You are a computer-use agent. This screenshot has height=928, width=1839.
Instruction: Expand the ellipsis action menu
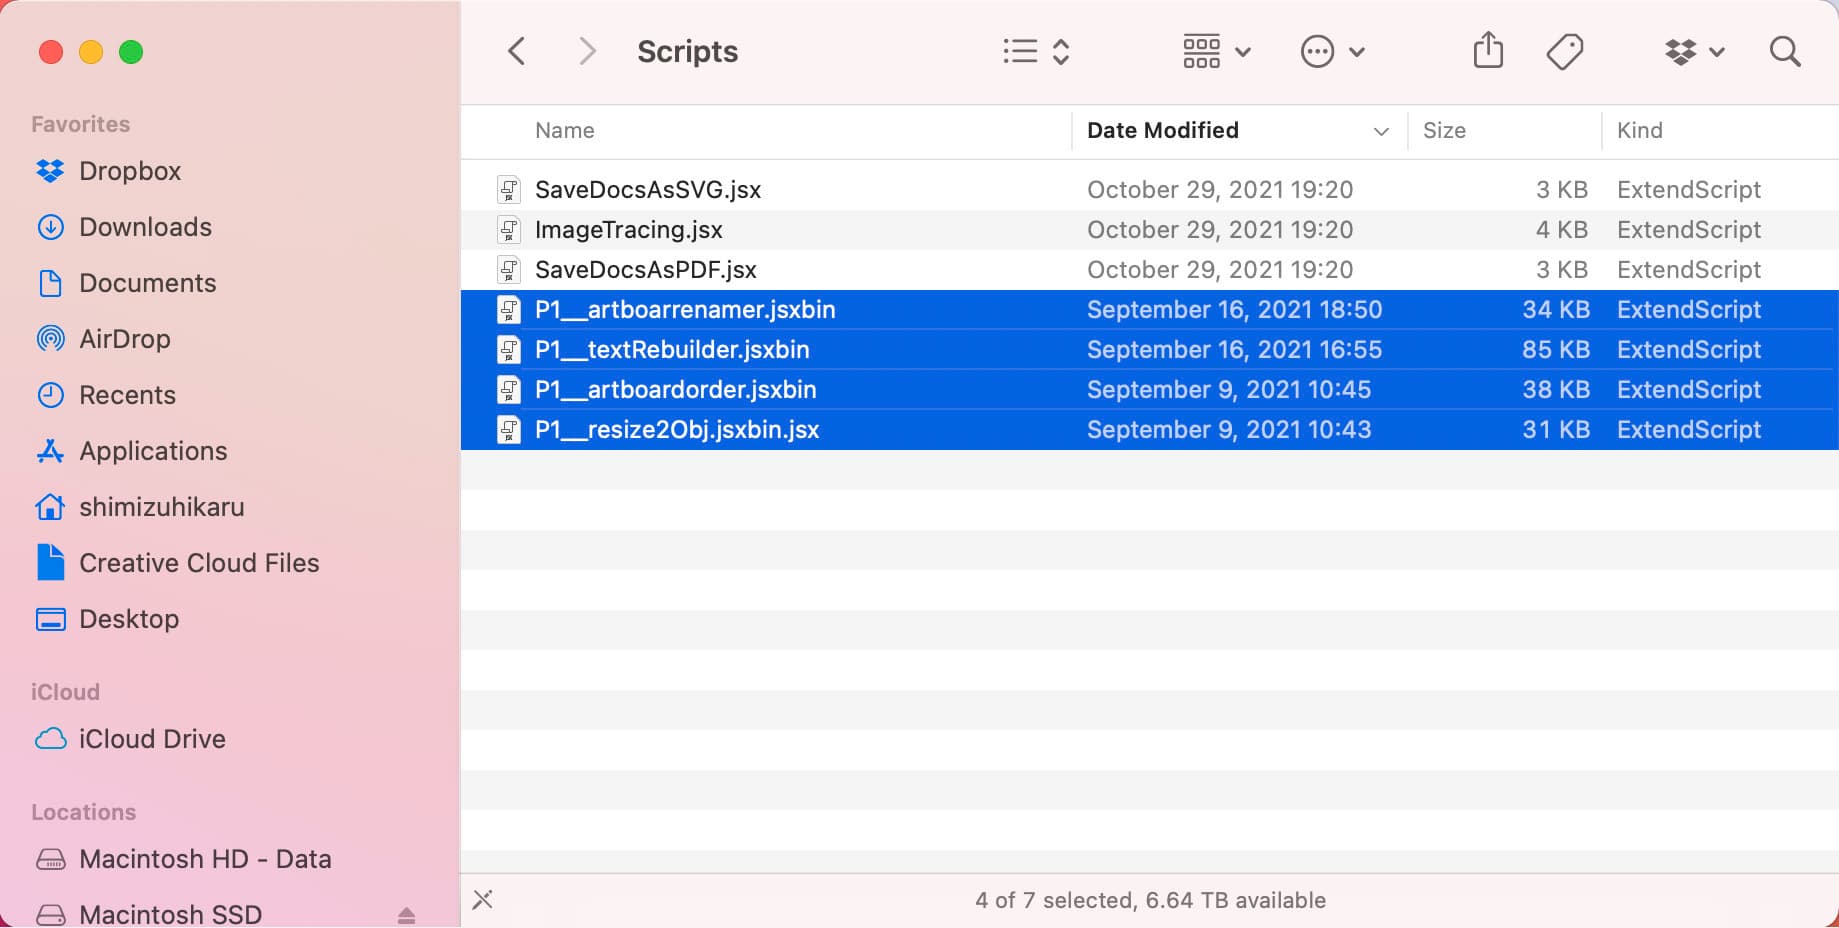point(1331,51)
